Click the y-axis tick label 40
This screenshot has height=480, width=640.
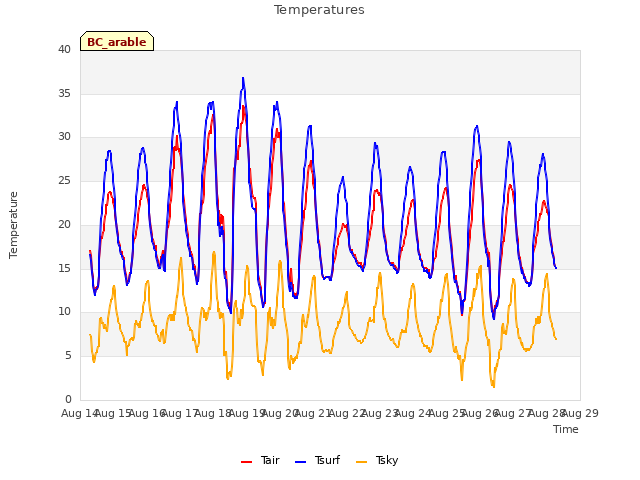(x=64, y=50)
